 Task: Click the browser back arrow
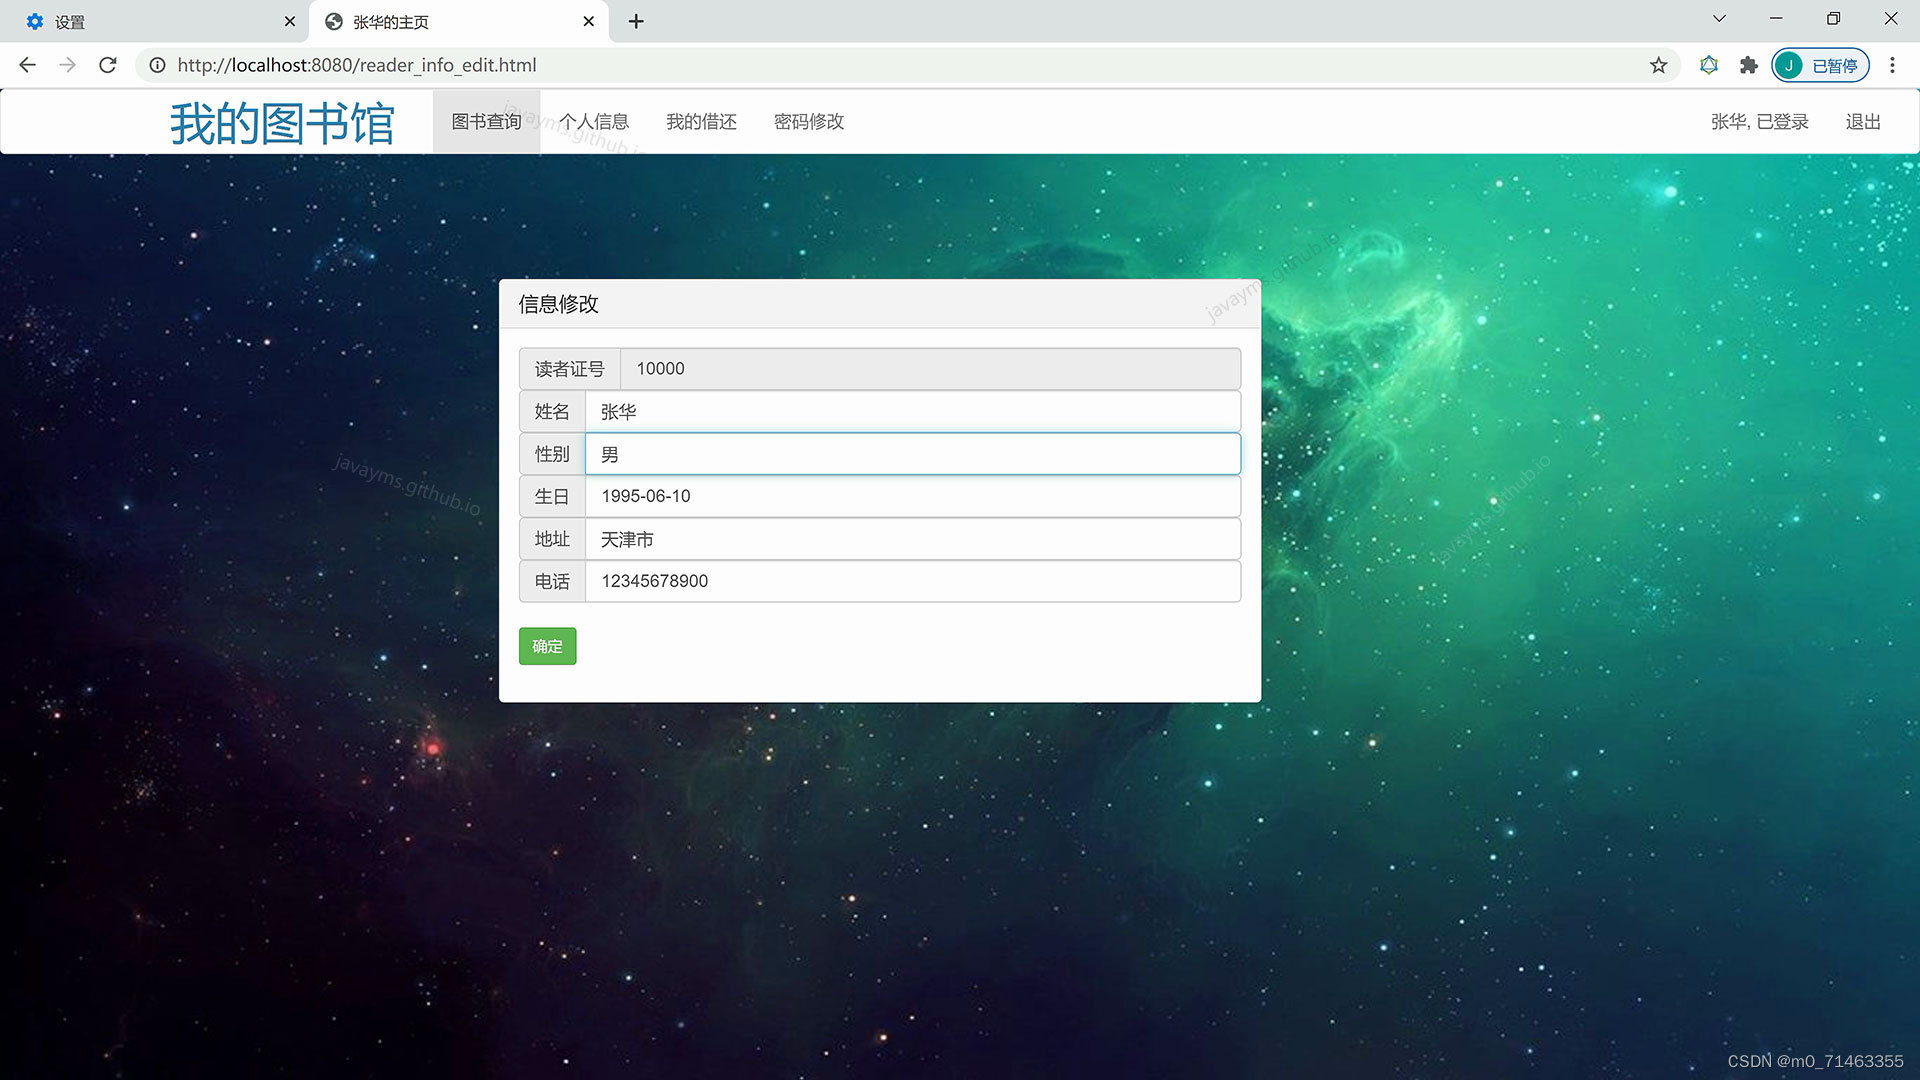pyautogui.click(x=27, y=65)
